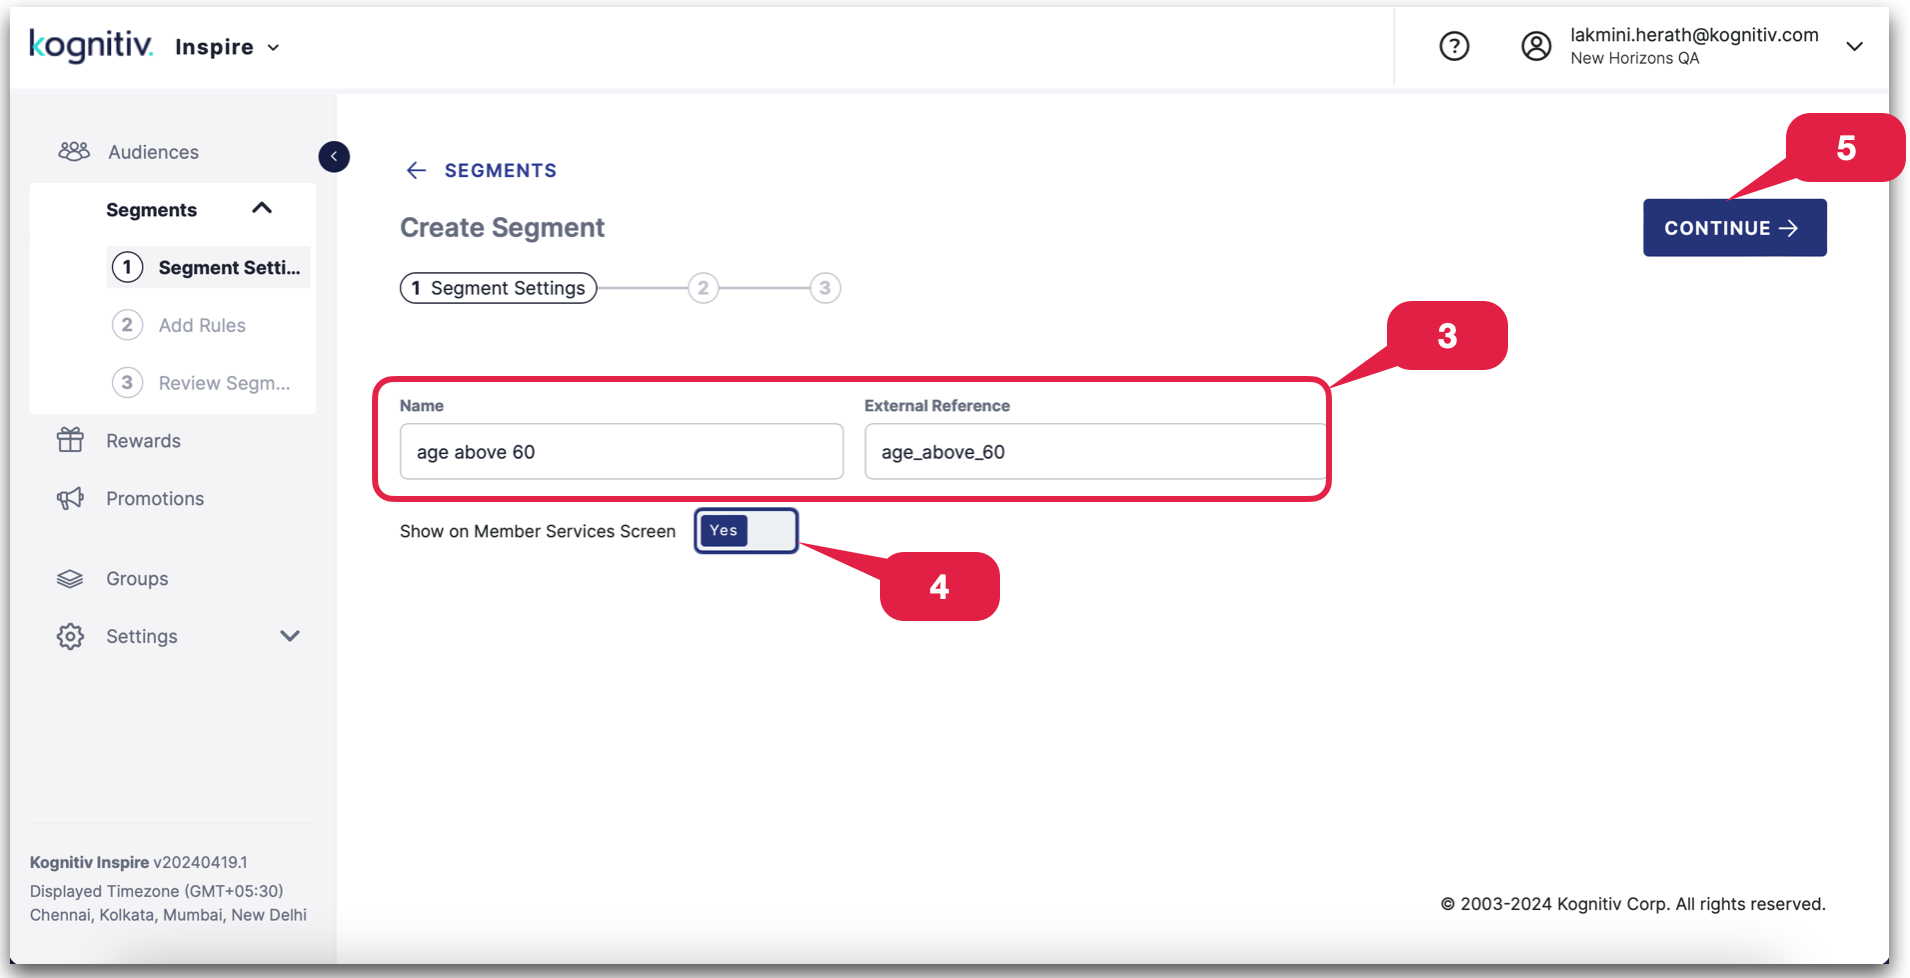Select step 2 circle in the progress stepper
The image size is (1910, 978).
[703, 288]
